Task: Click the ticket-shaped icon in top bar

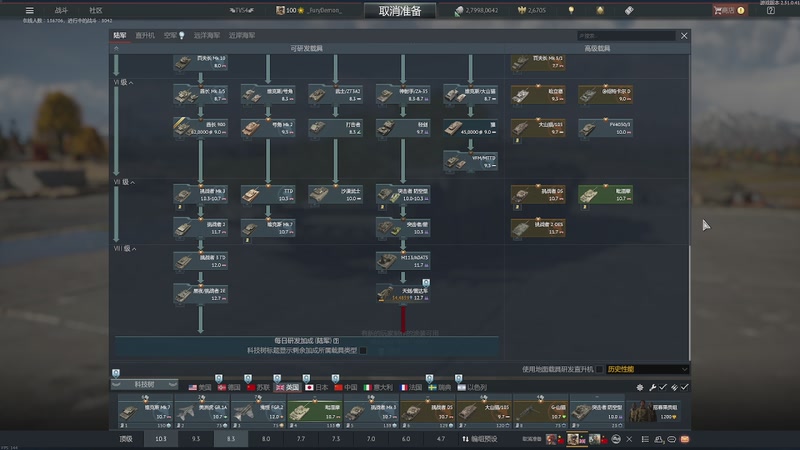Action: [629, 10]
